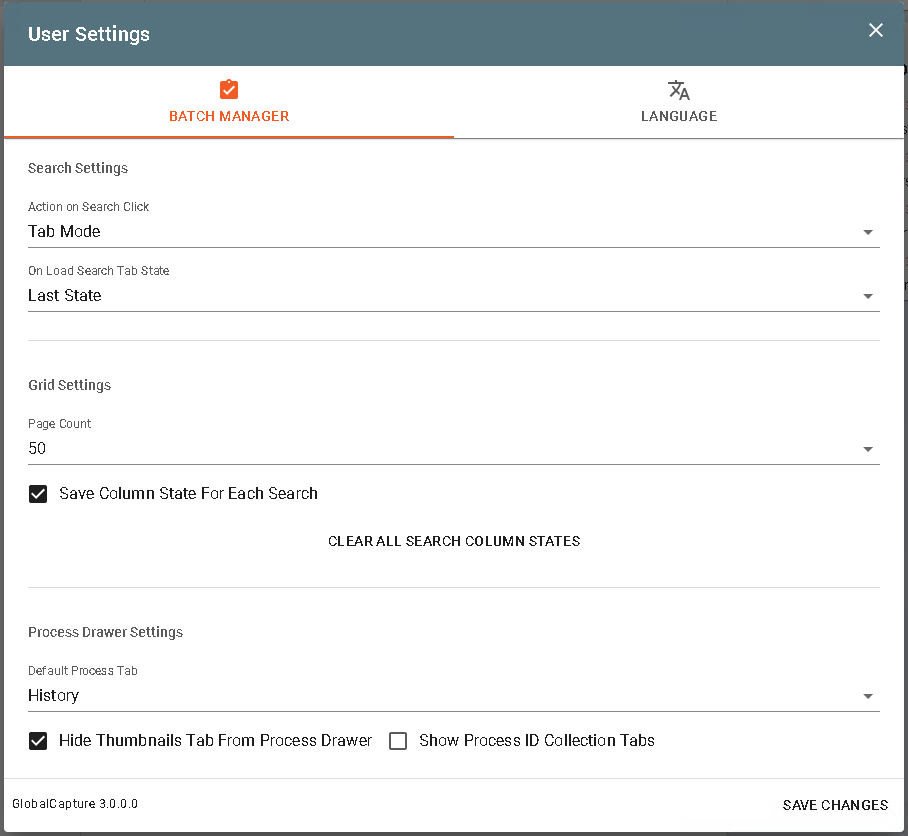
Task: Click arrow icon for Action on Search Click
Action: click(867, 232)
